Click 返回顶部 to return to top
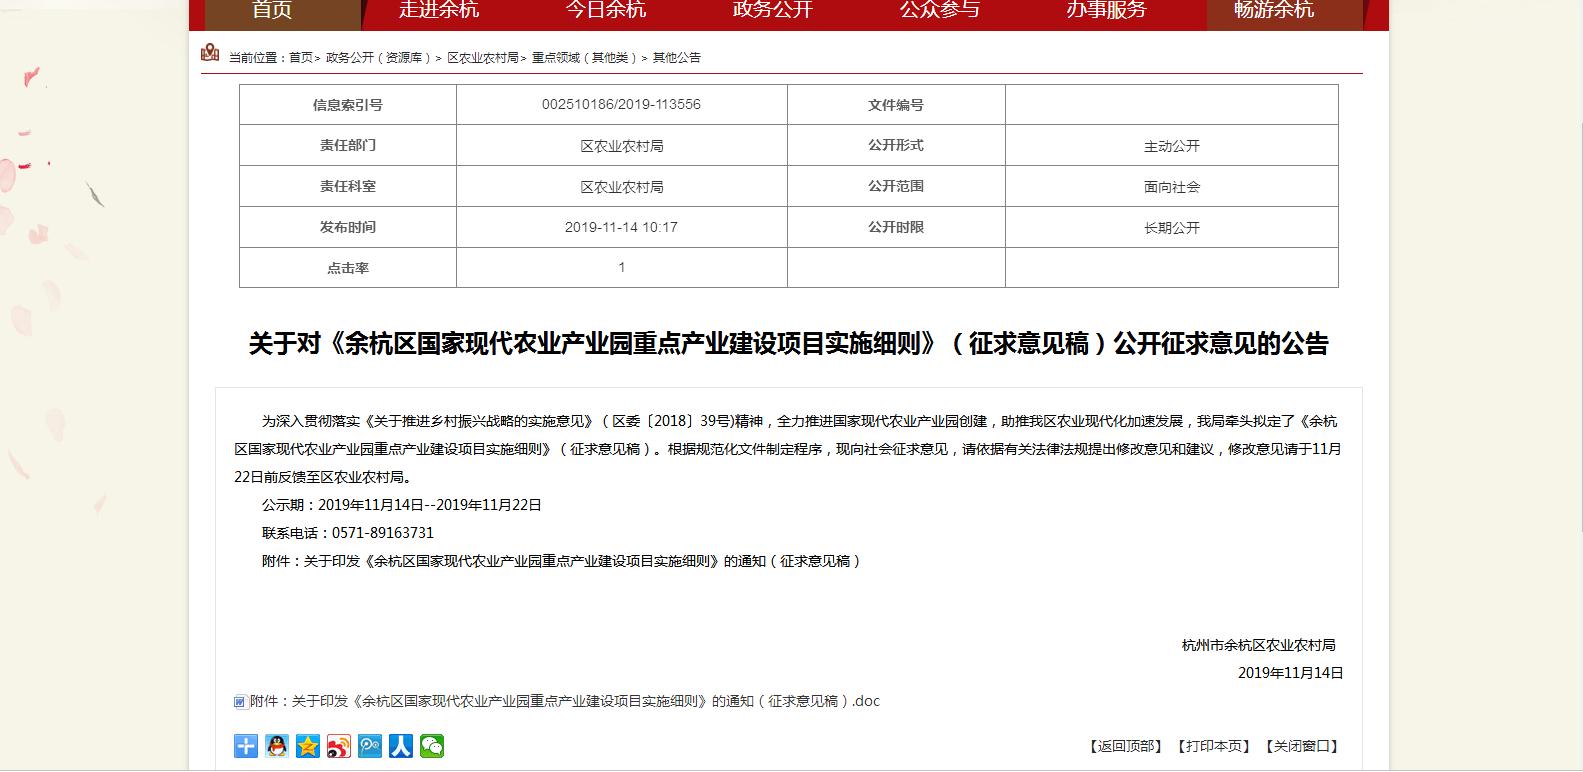 [1126, 746]
